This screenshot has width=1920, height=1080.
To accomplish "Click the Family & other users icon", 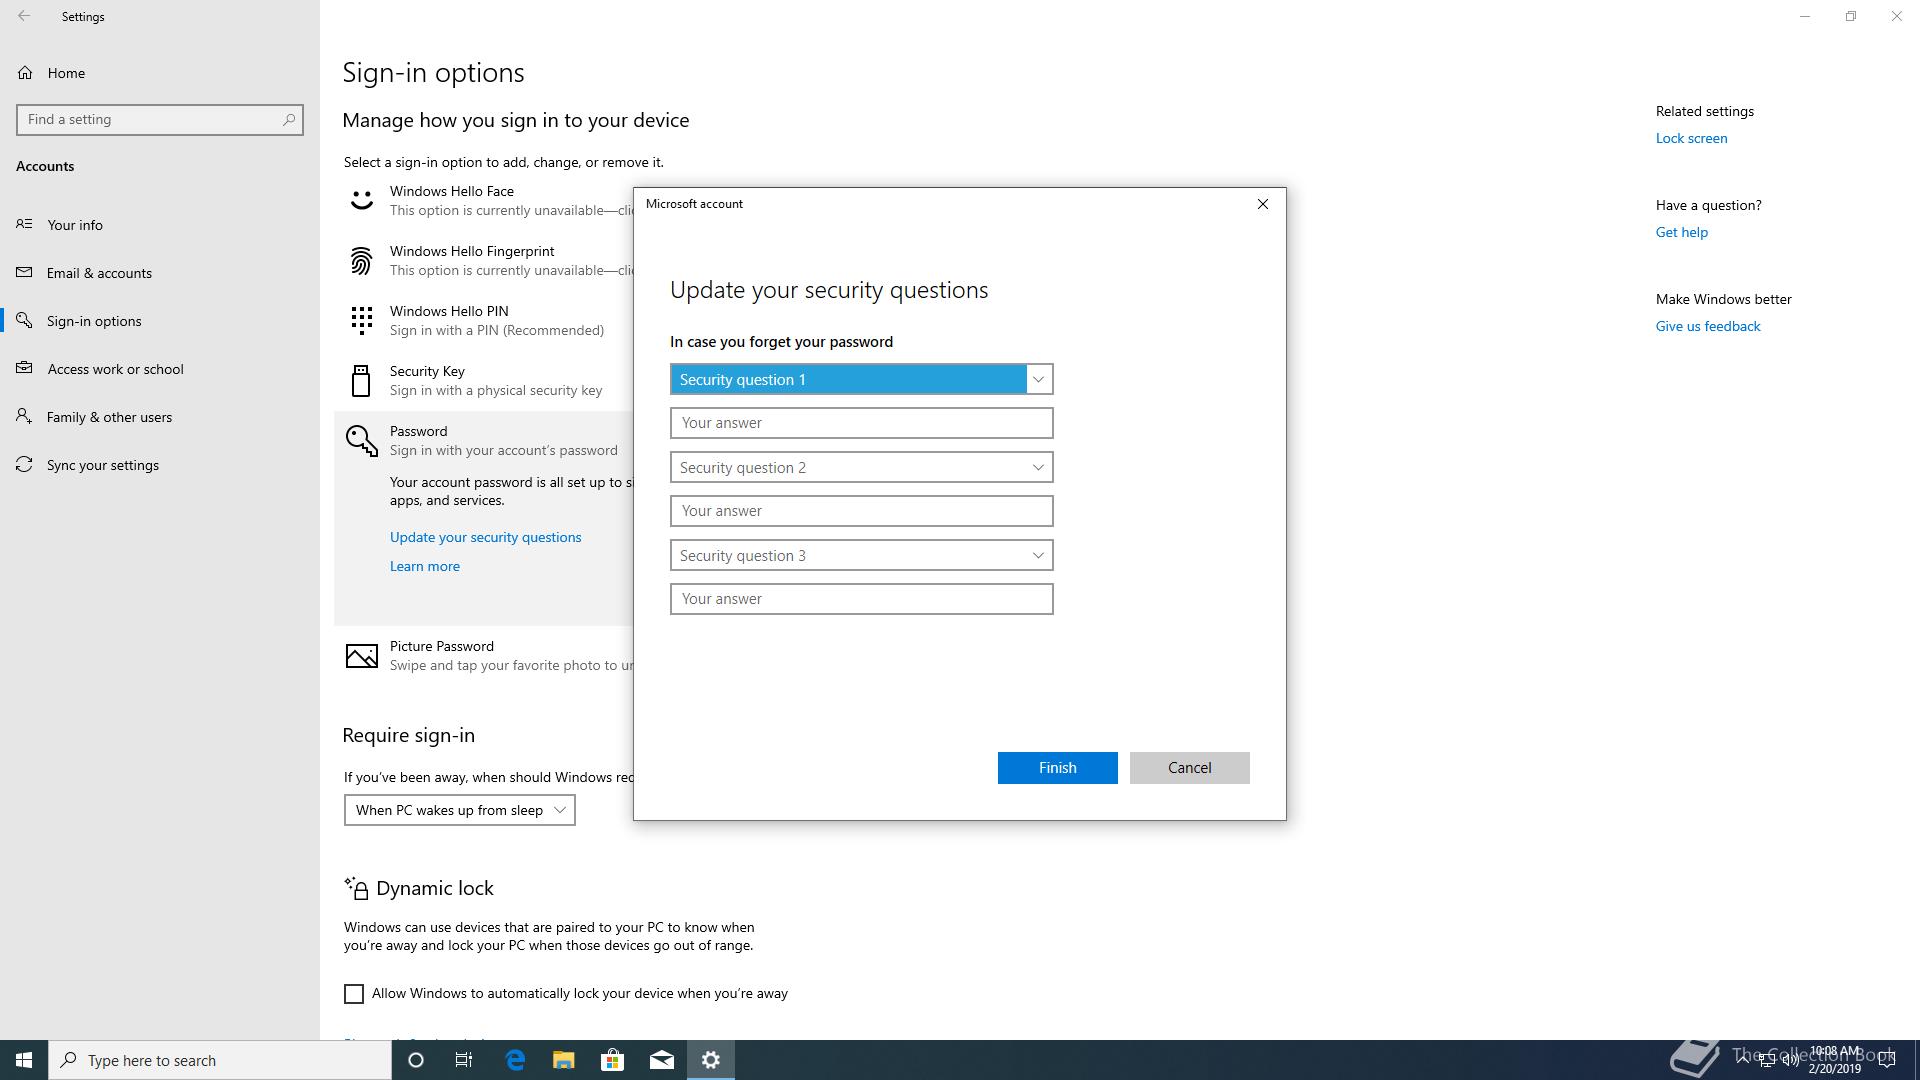I will tap(24, 416).
